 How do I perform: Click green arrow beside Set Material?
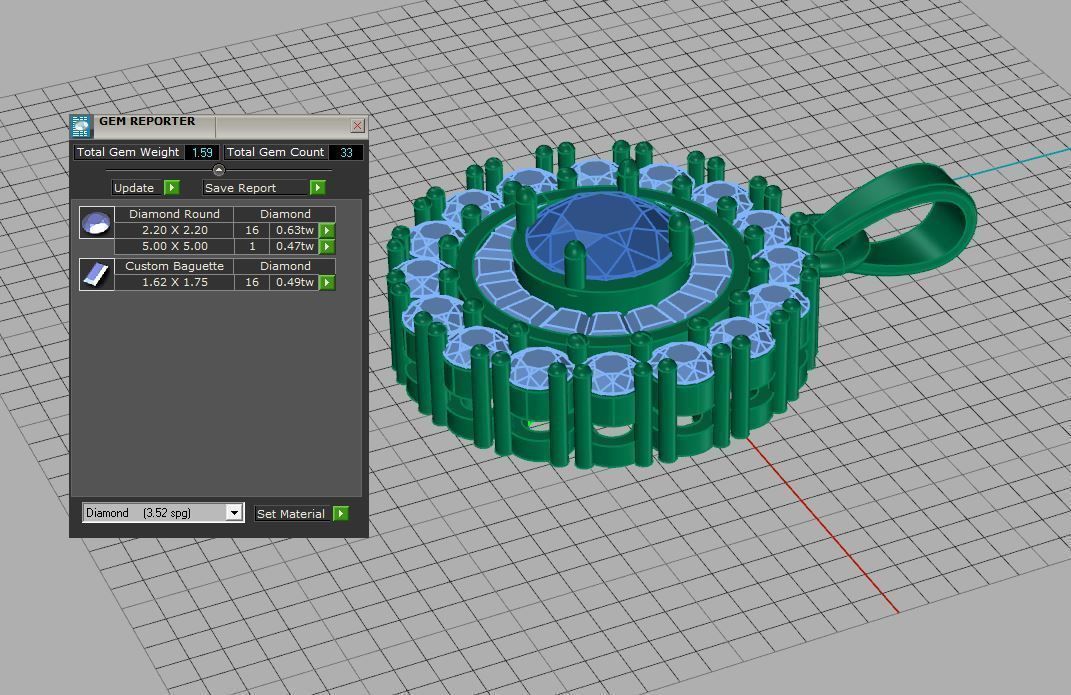(340, 513)
